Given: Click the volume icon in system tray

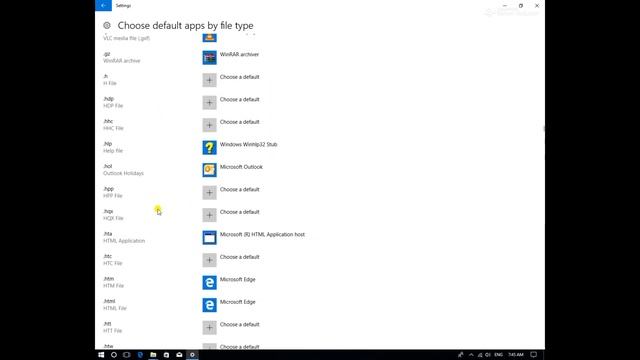Looking at the screenshot, I should pyautogui.click(x=488, y=355).
